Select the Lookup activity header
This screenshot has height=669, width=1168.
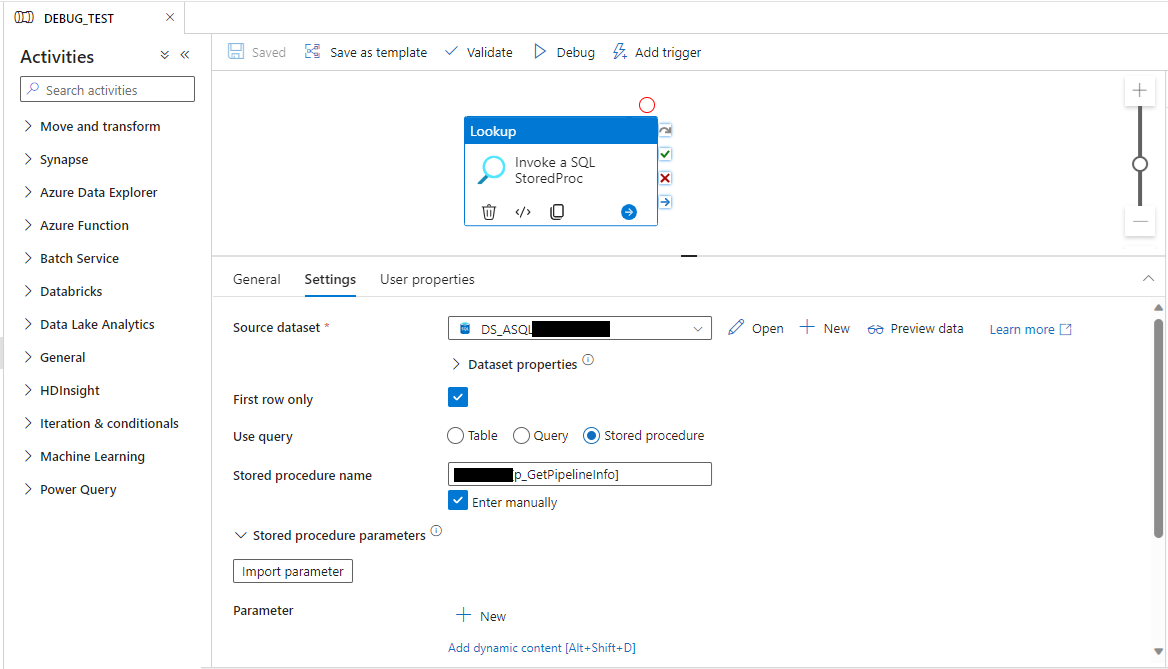pos(560,131)
